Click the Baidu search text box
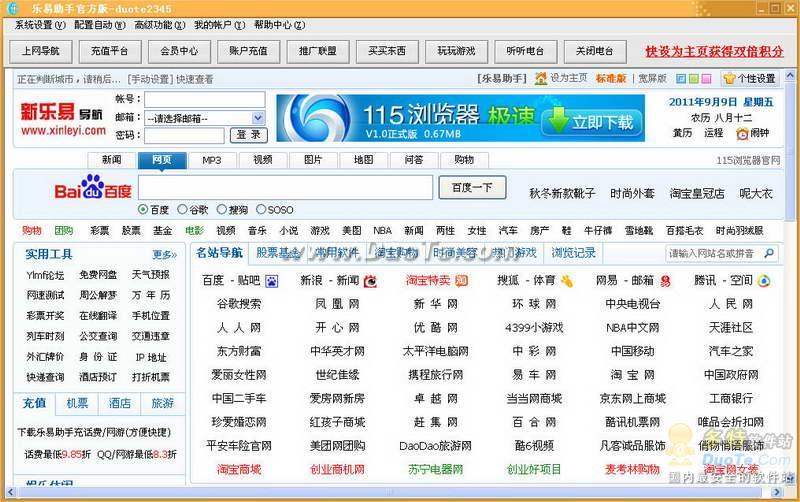The height and width of the screenshot is (502, 800). tap(286, 188)
